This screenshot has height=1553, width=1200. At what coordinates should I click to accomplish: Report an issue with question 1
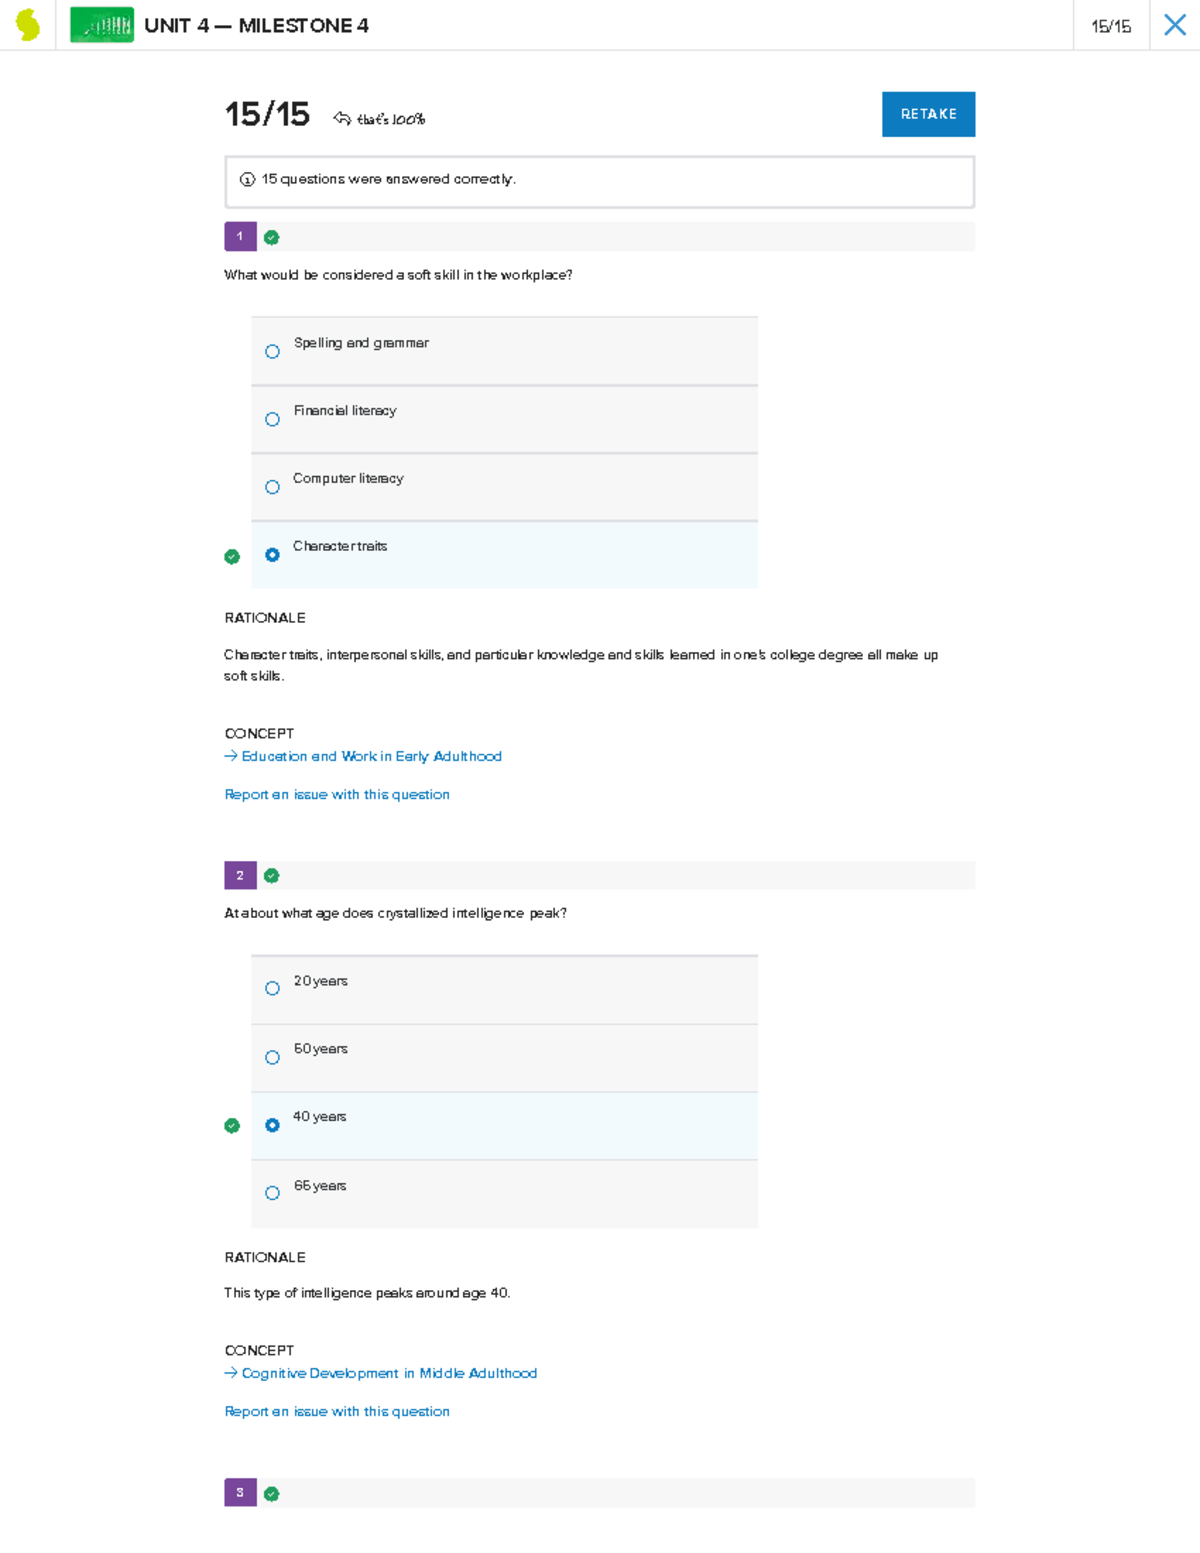337,795
